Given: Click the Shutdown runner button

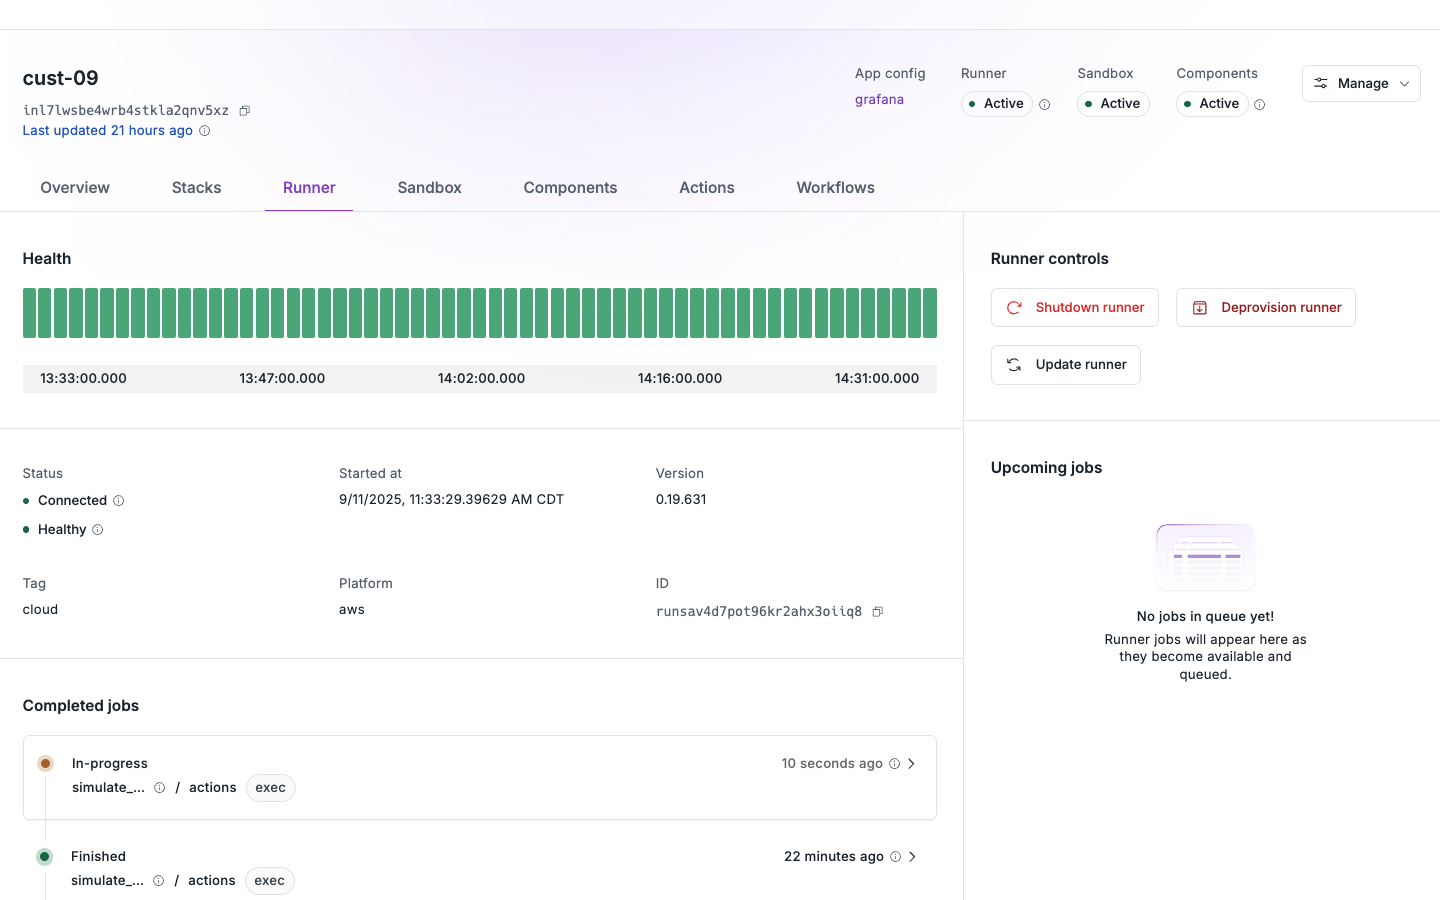Looking at the screenshot, I should 1075,307.
